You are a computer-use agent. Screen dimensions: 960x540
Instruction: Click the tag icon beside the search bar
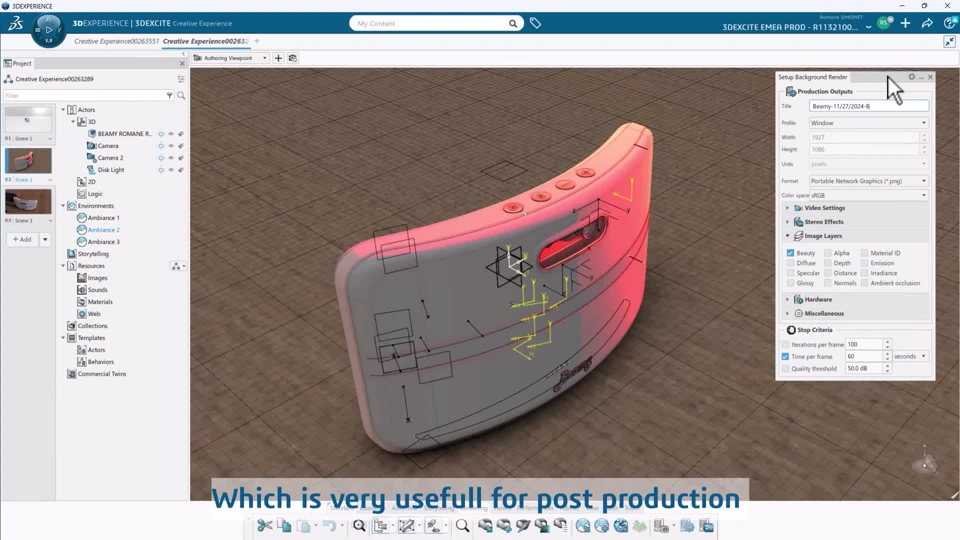click(x=535, y=23)
